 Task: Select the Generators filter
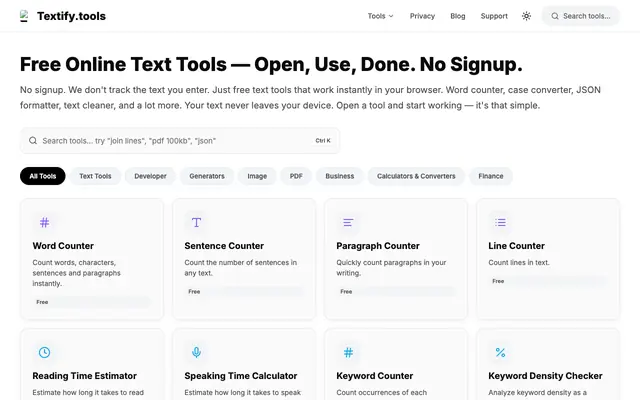[x=207, y=176]
